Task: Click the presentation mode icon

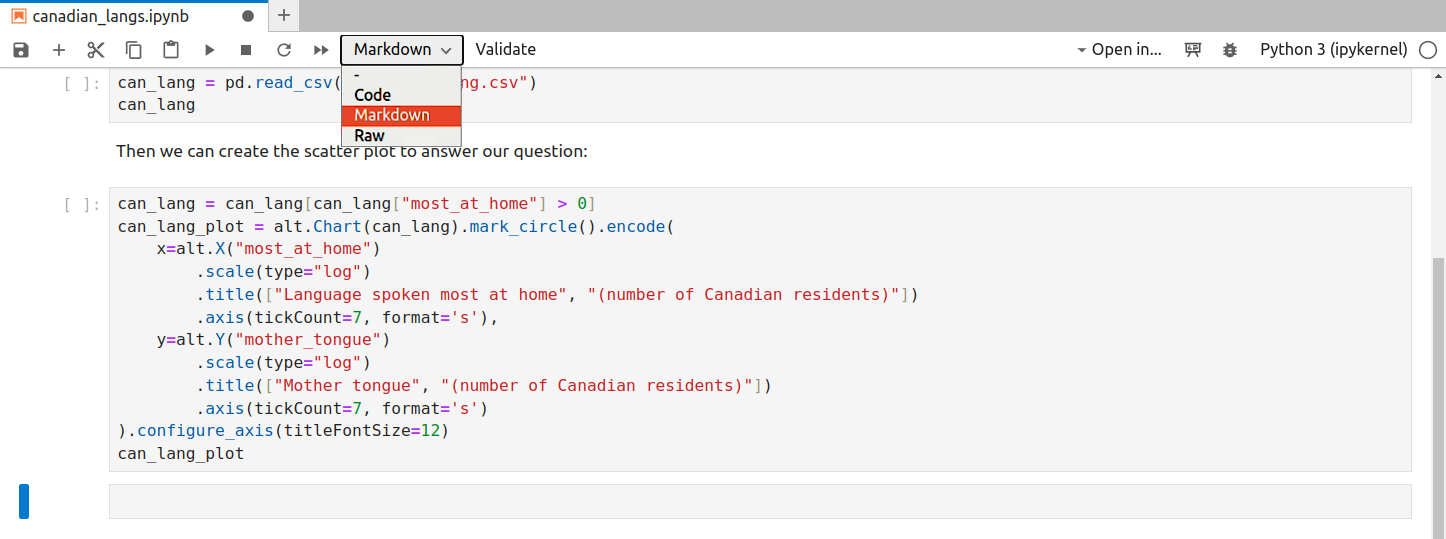Action: tap(1192, 50)
